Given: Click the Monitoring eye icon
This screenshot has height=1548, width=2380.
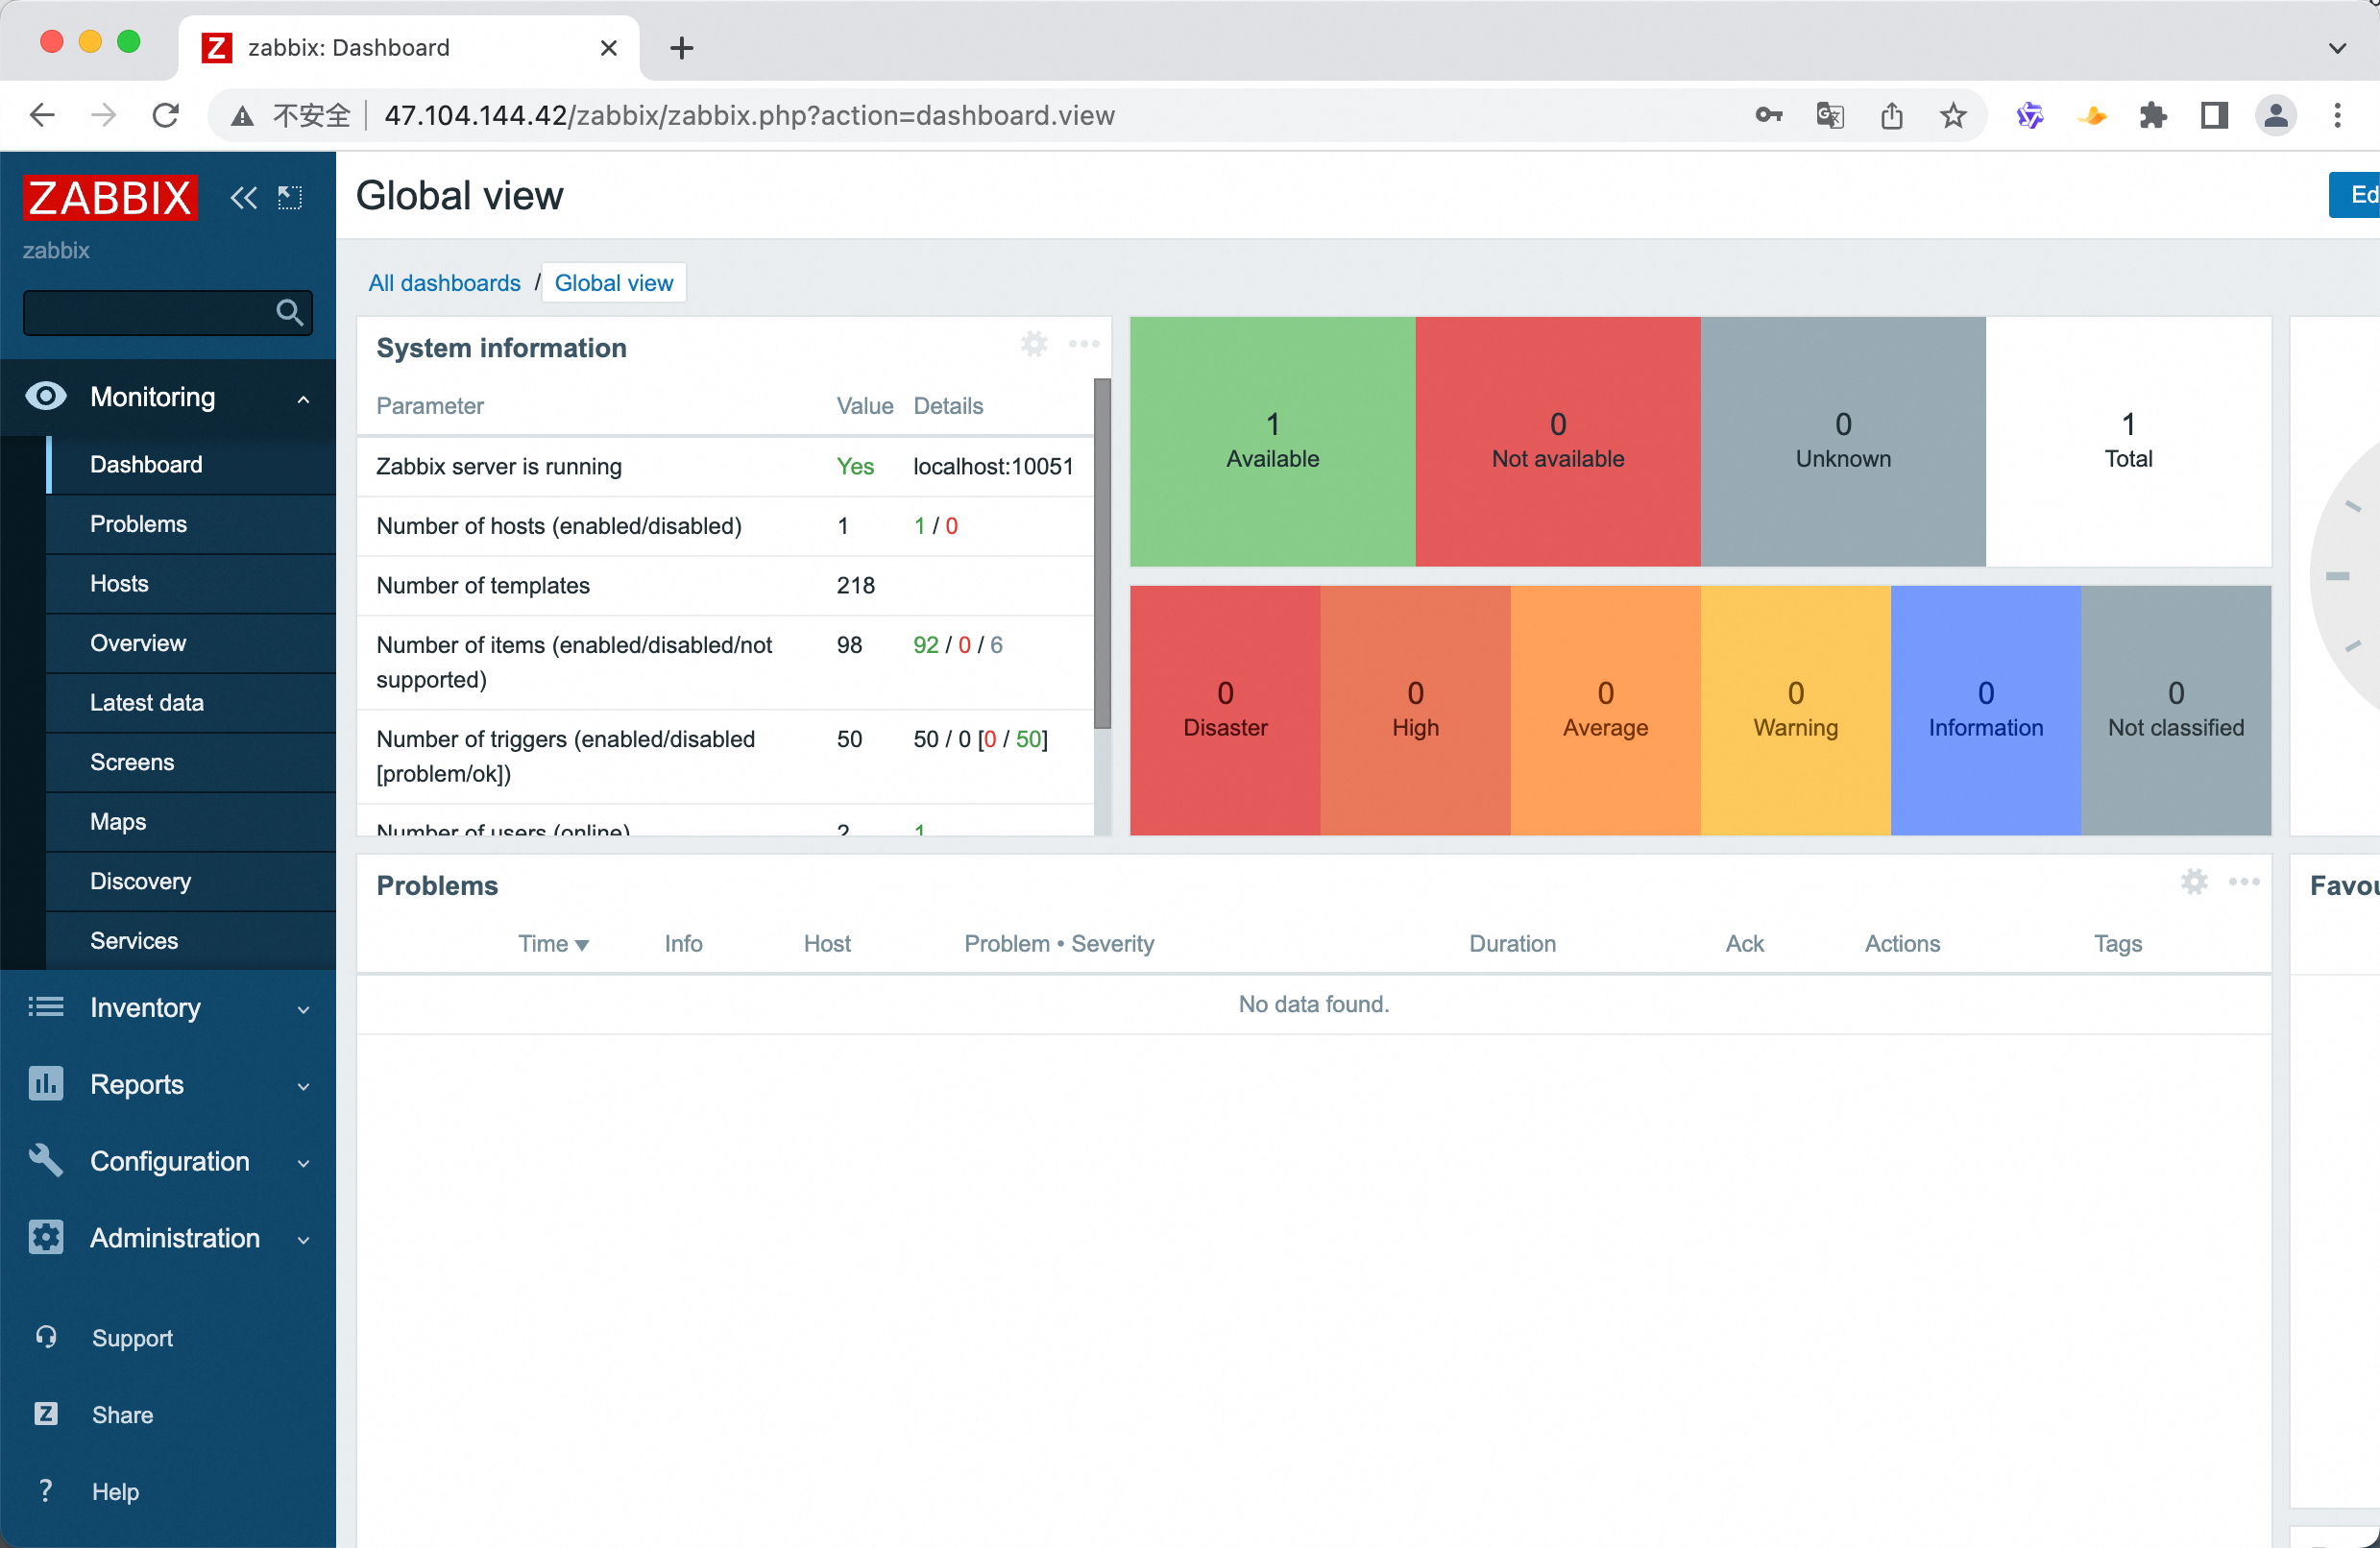Looking at the screenshot, I should coord(45,396).
